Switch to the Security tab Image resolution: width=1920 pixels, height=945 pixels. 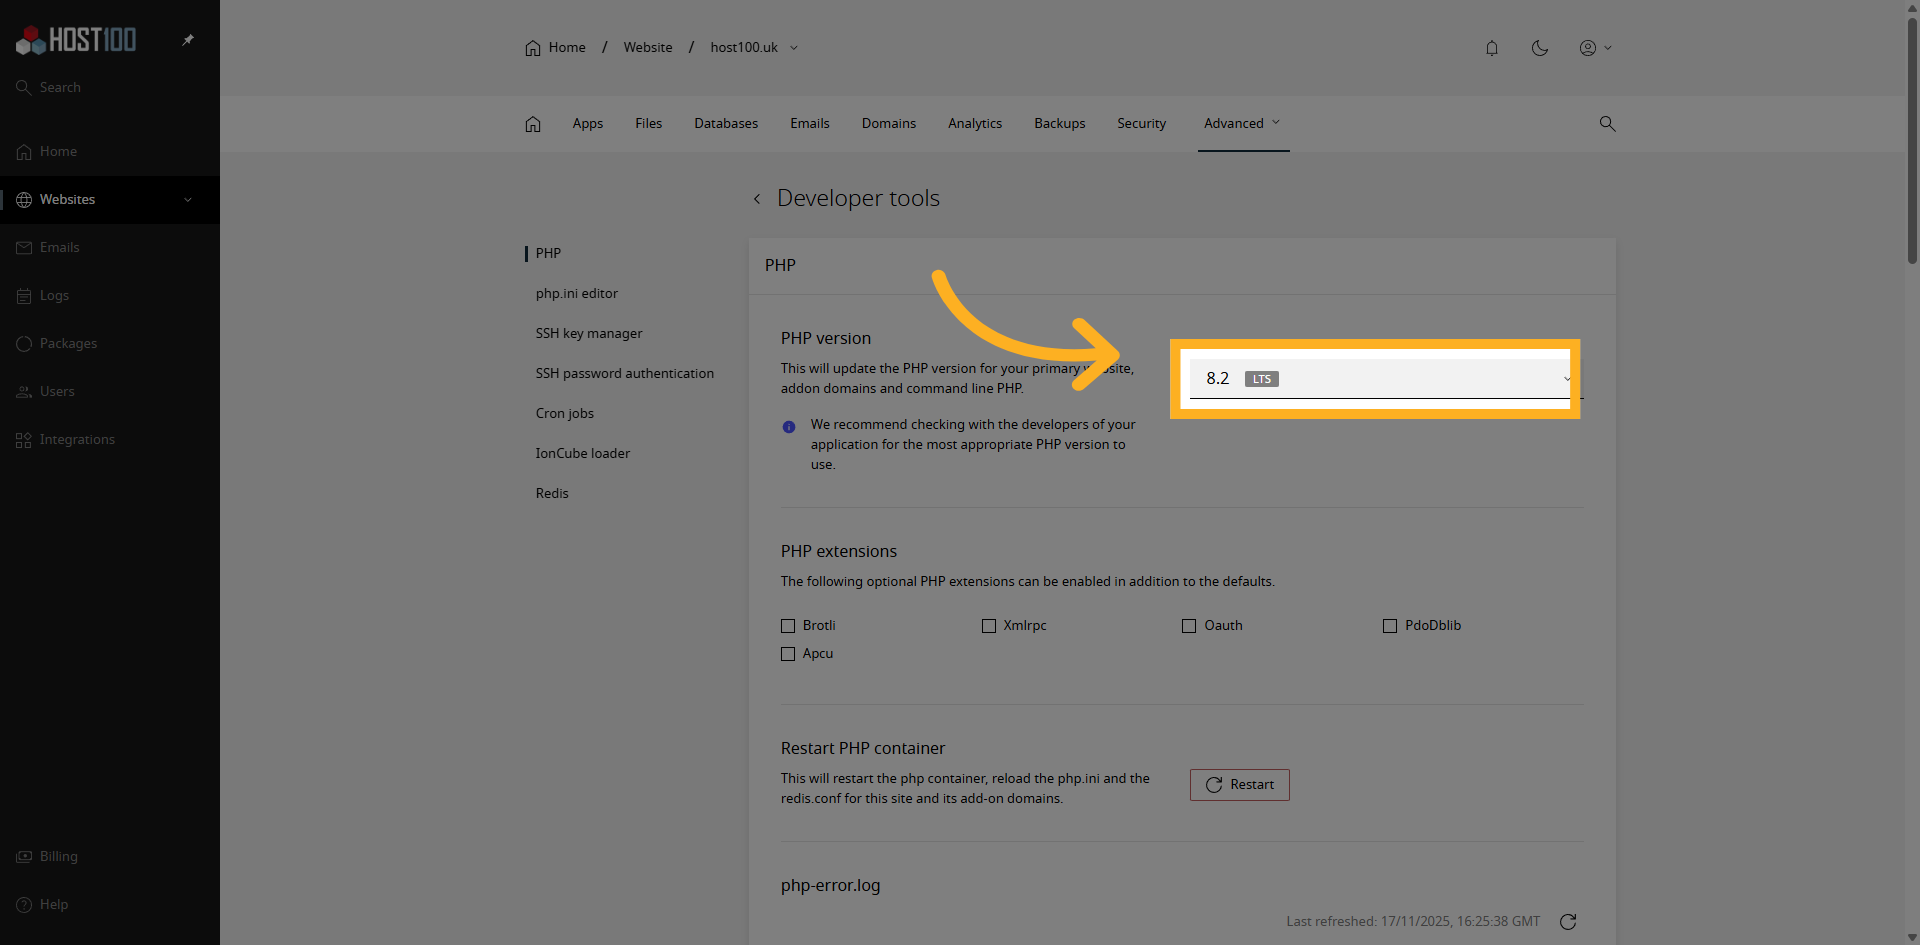click(x=1142, y=123)
